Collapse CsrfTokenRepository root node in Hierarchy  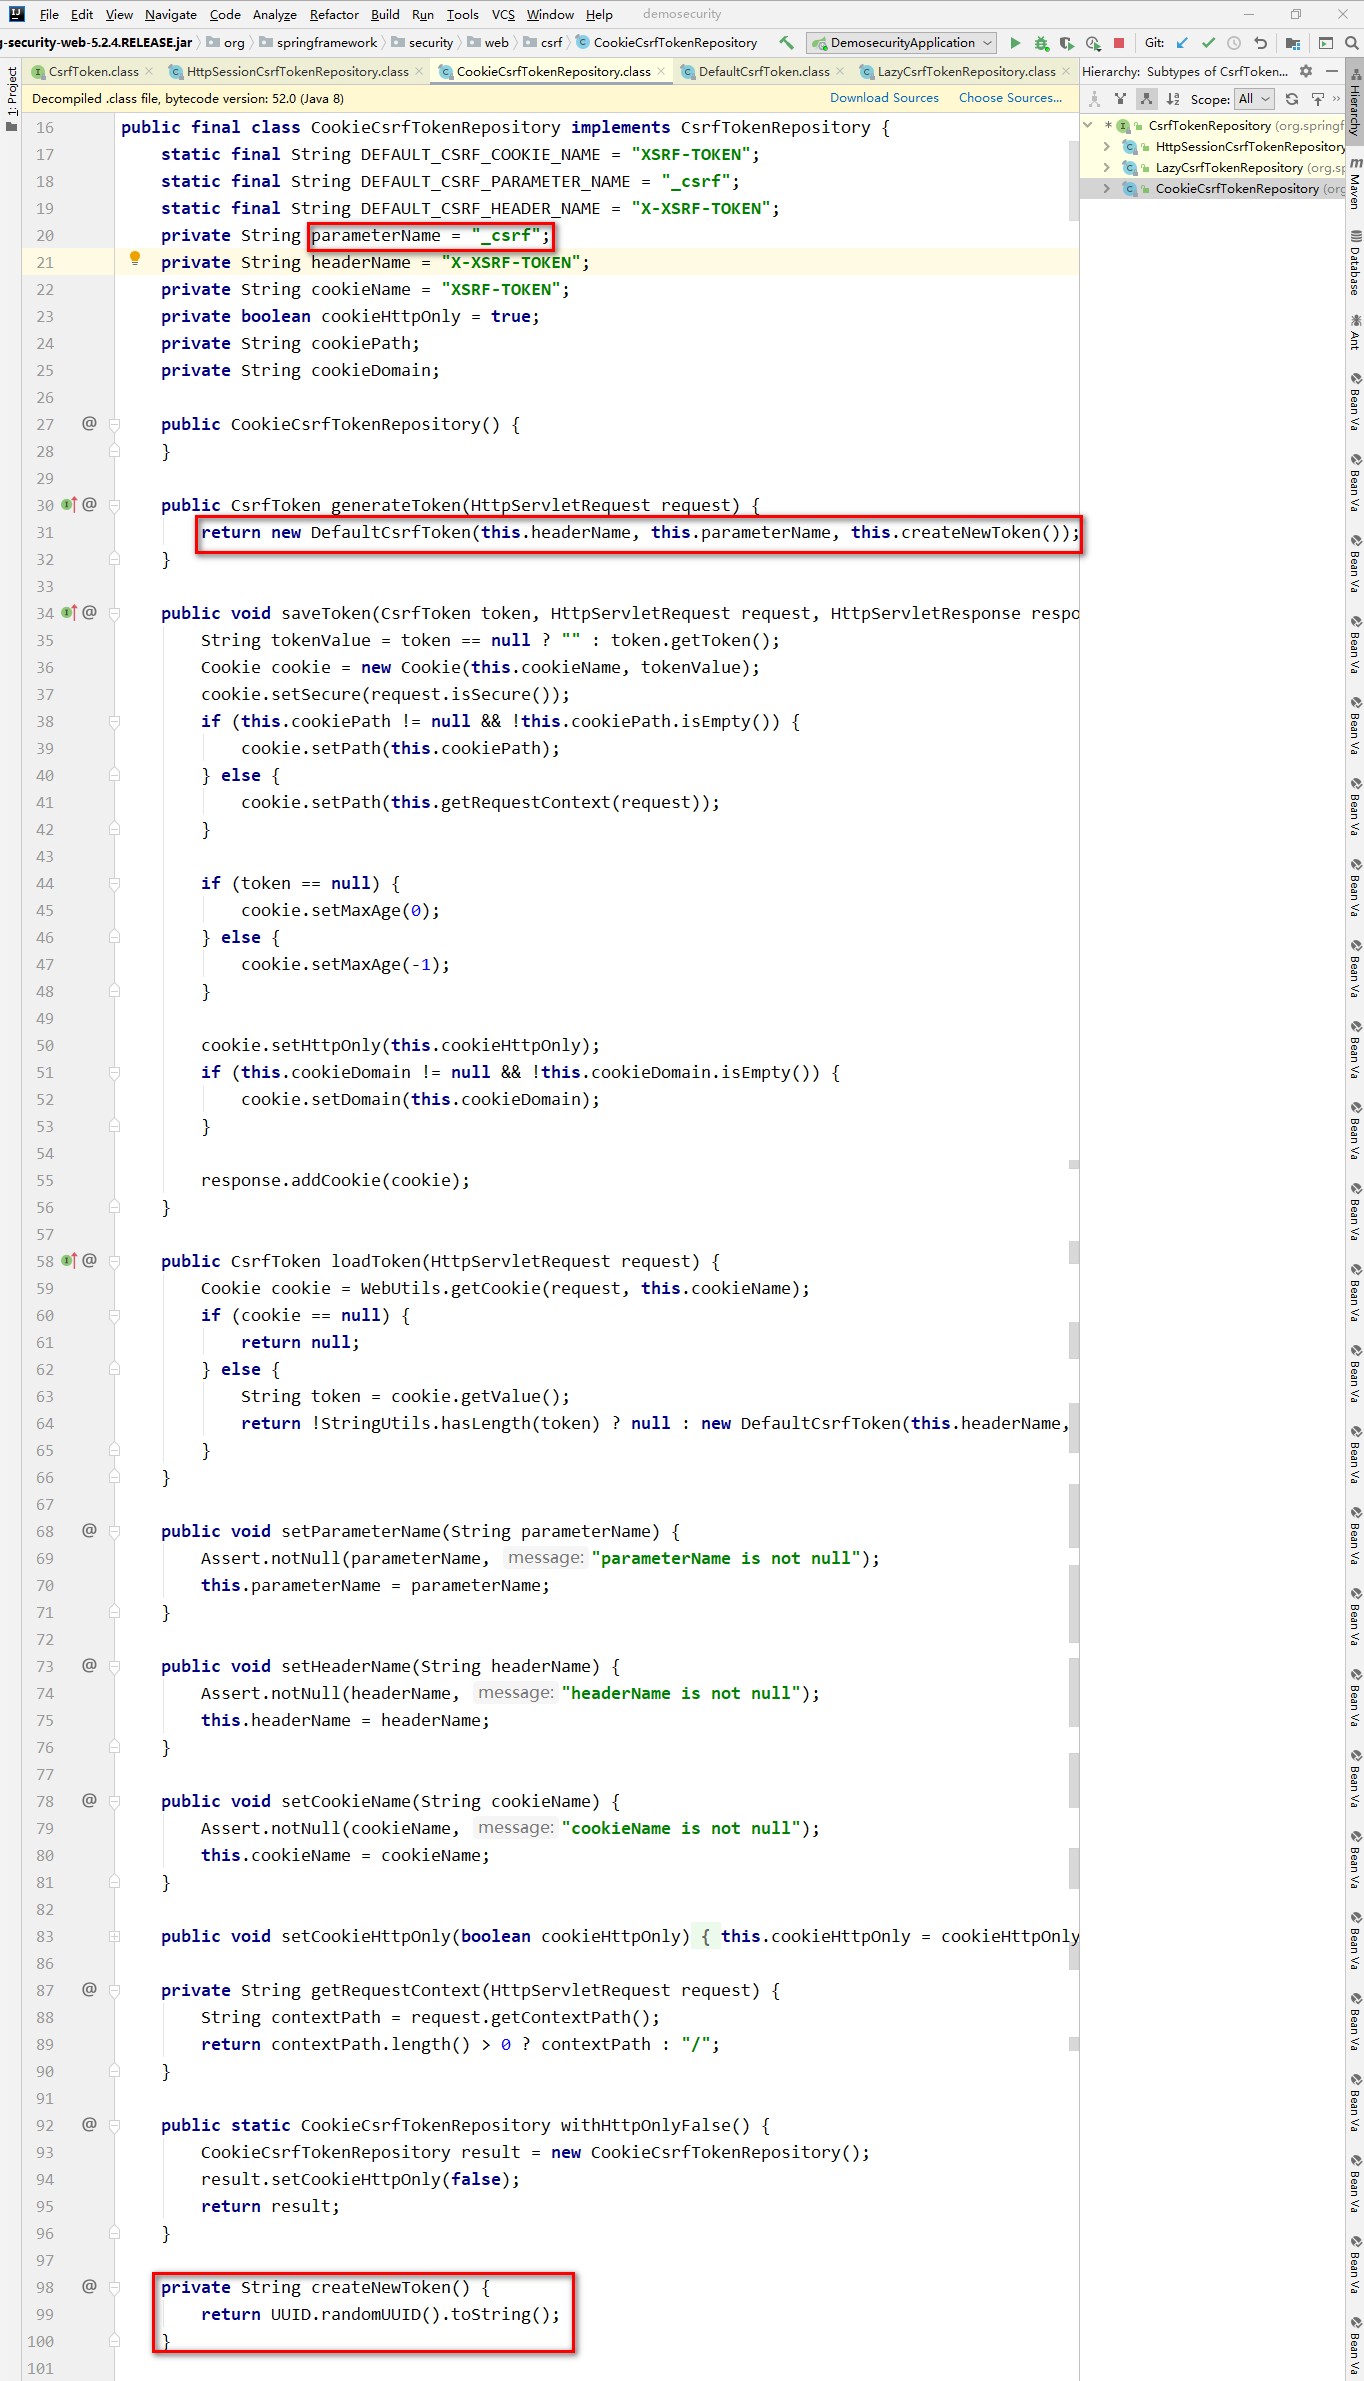(1089, 126)
